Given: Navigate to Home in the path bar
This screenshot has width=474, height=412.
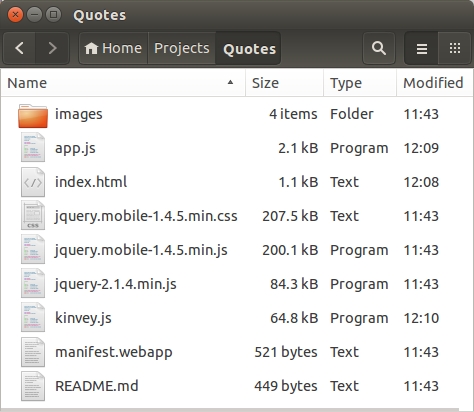Looking at the screenshot, I should click(113, 48).
